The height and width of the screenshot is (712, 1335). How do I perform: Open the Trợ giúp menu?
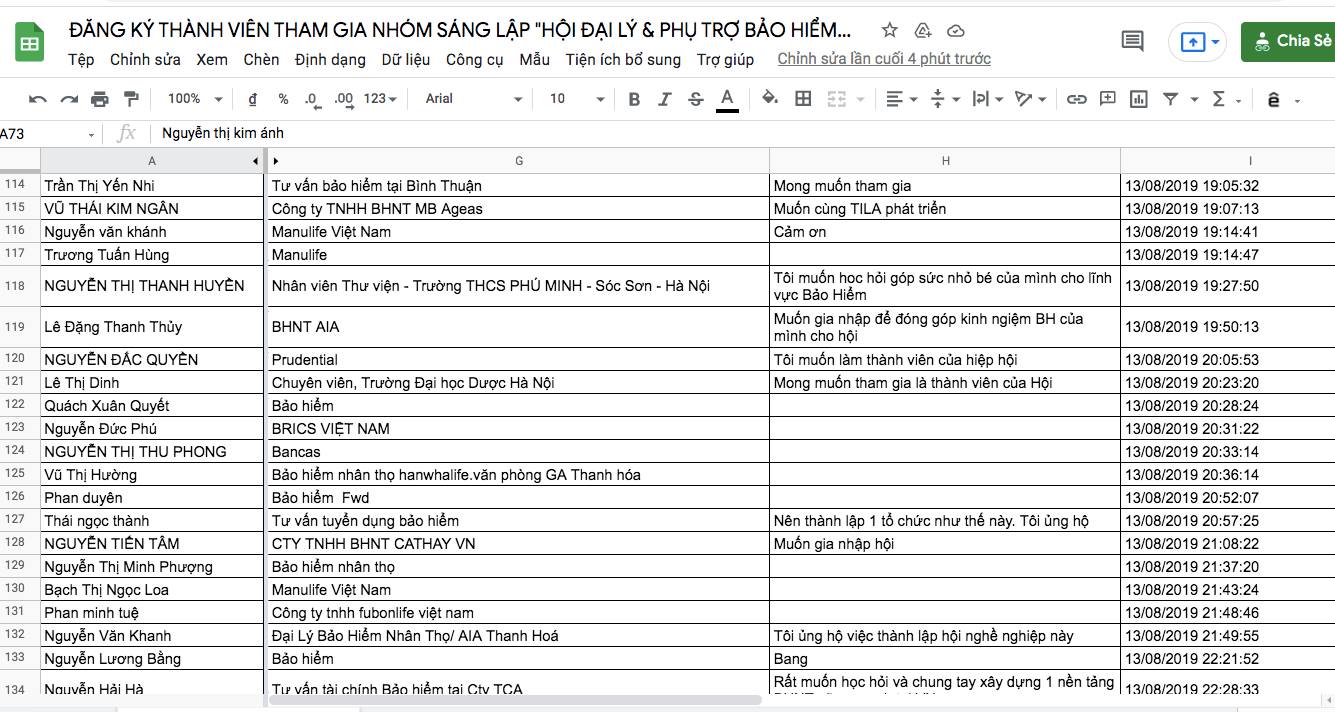click(x=725, y=59)
